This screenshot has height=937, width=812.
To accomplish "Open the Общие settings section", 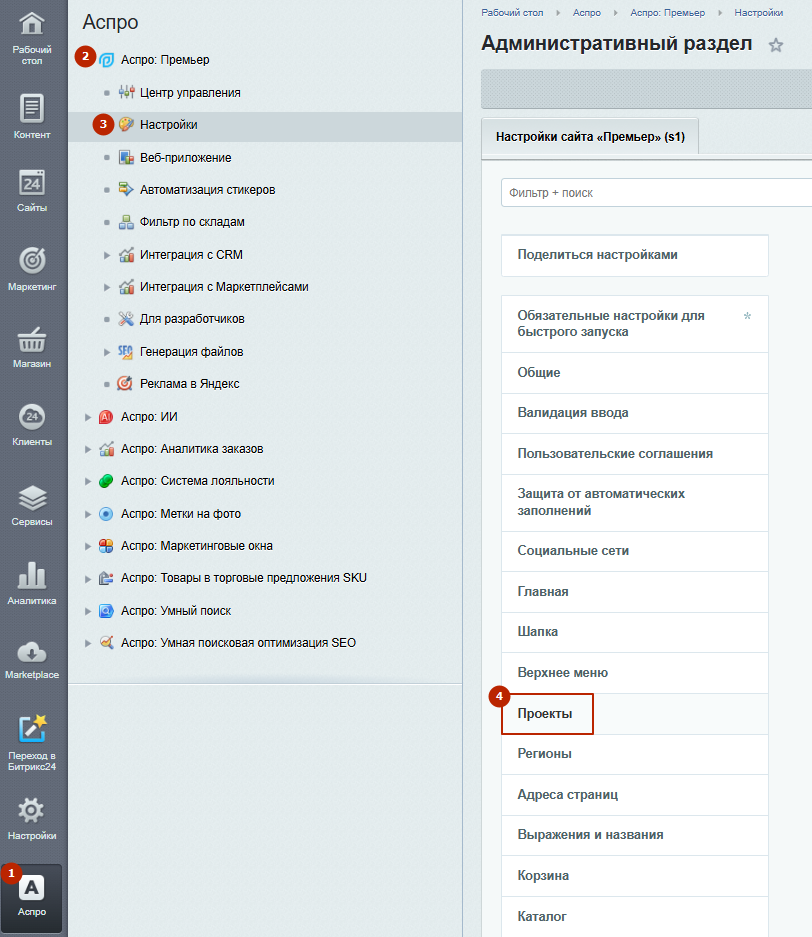I will coord(635,373).
